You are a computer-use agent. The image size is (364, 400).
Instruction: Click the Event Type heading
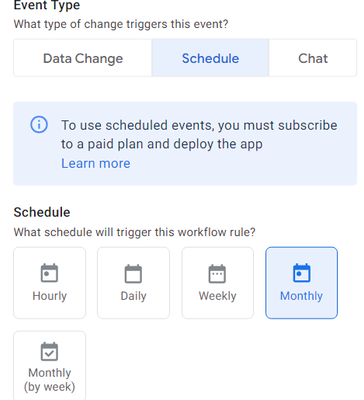tap(47, 5)
